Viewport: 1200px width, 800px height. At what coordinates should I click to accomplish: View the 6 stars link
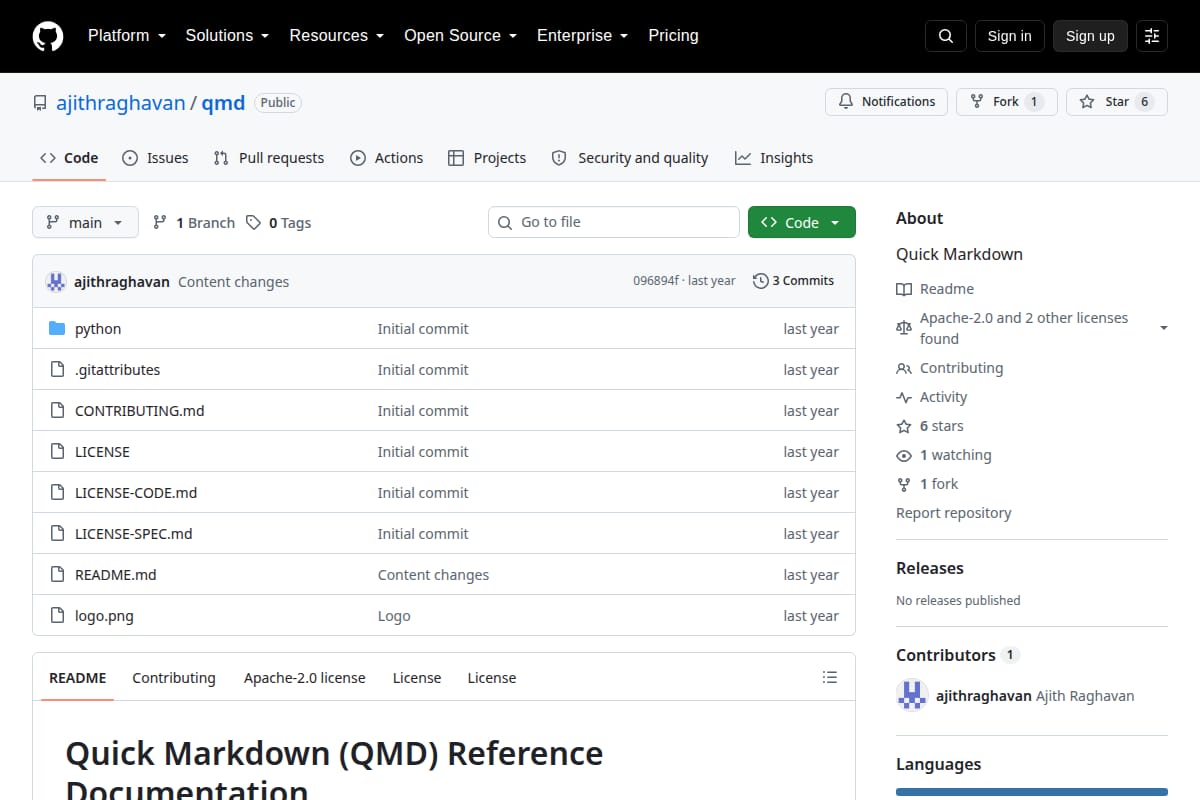941,426
